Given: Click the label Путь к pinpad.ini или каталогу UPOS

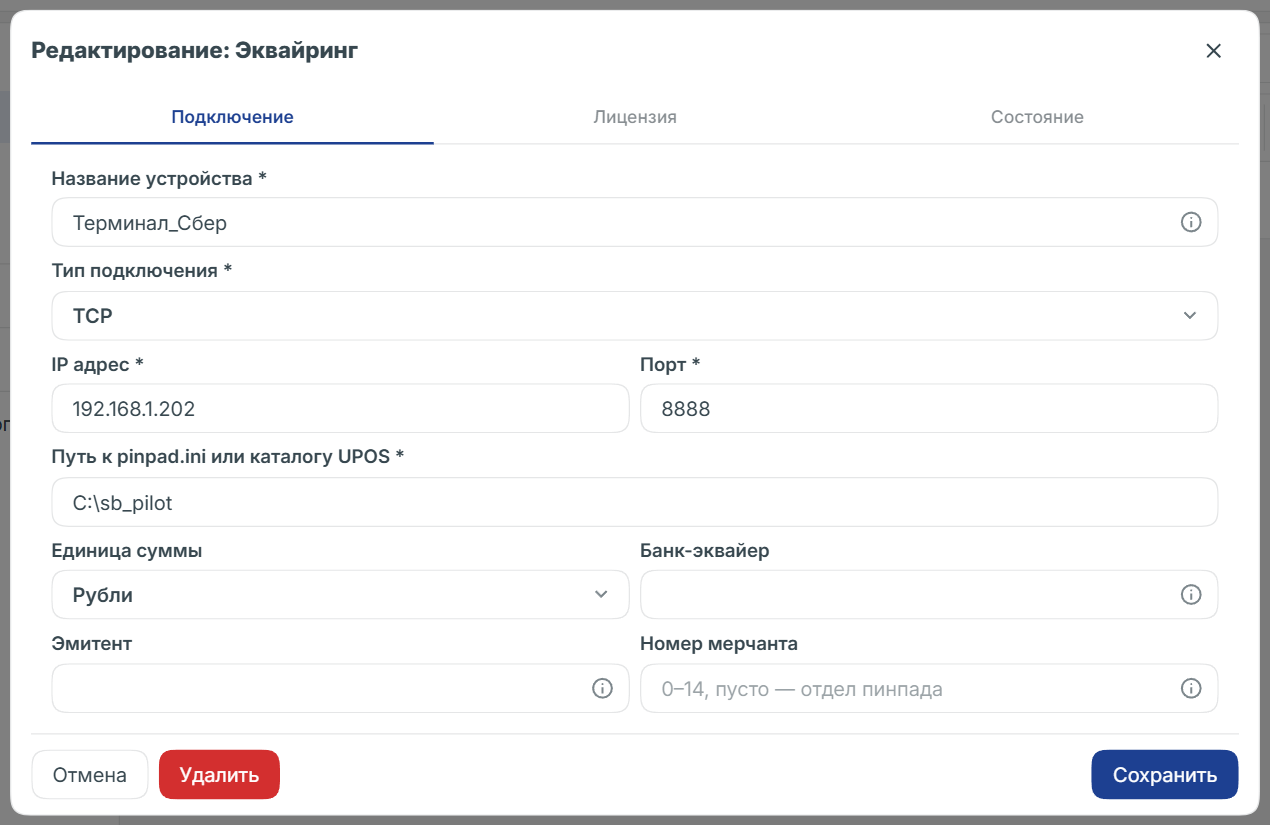Looking at the screenshot, I should [x=228, y=457].
